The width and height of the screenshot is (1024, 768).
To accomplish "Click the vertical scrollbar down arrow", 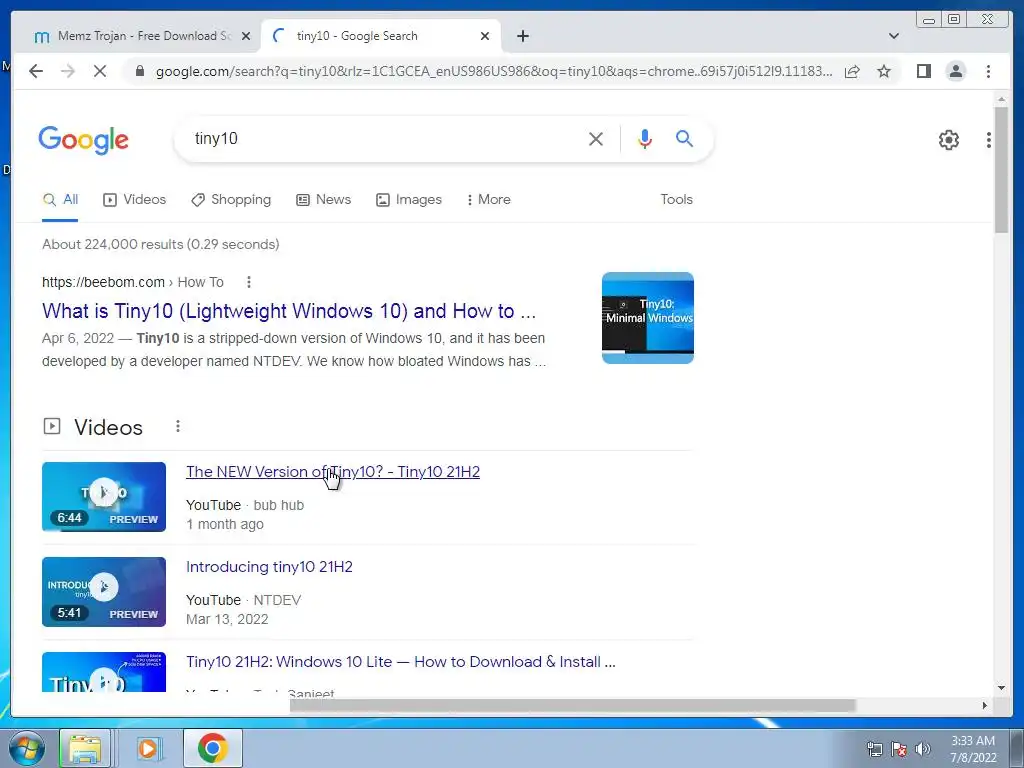I will (1001, 687).
